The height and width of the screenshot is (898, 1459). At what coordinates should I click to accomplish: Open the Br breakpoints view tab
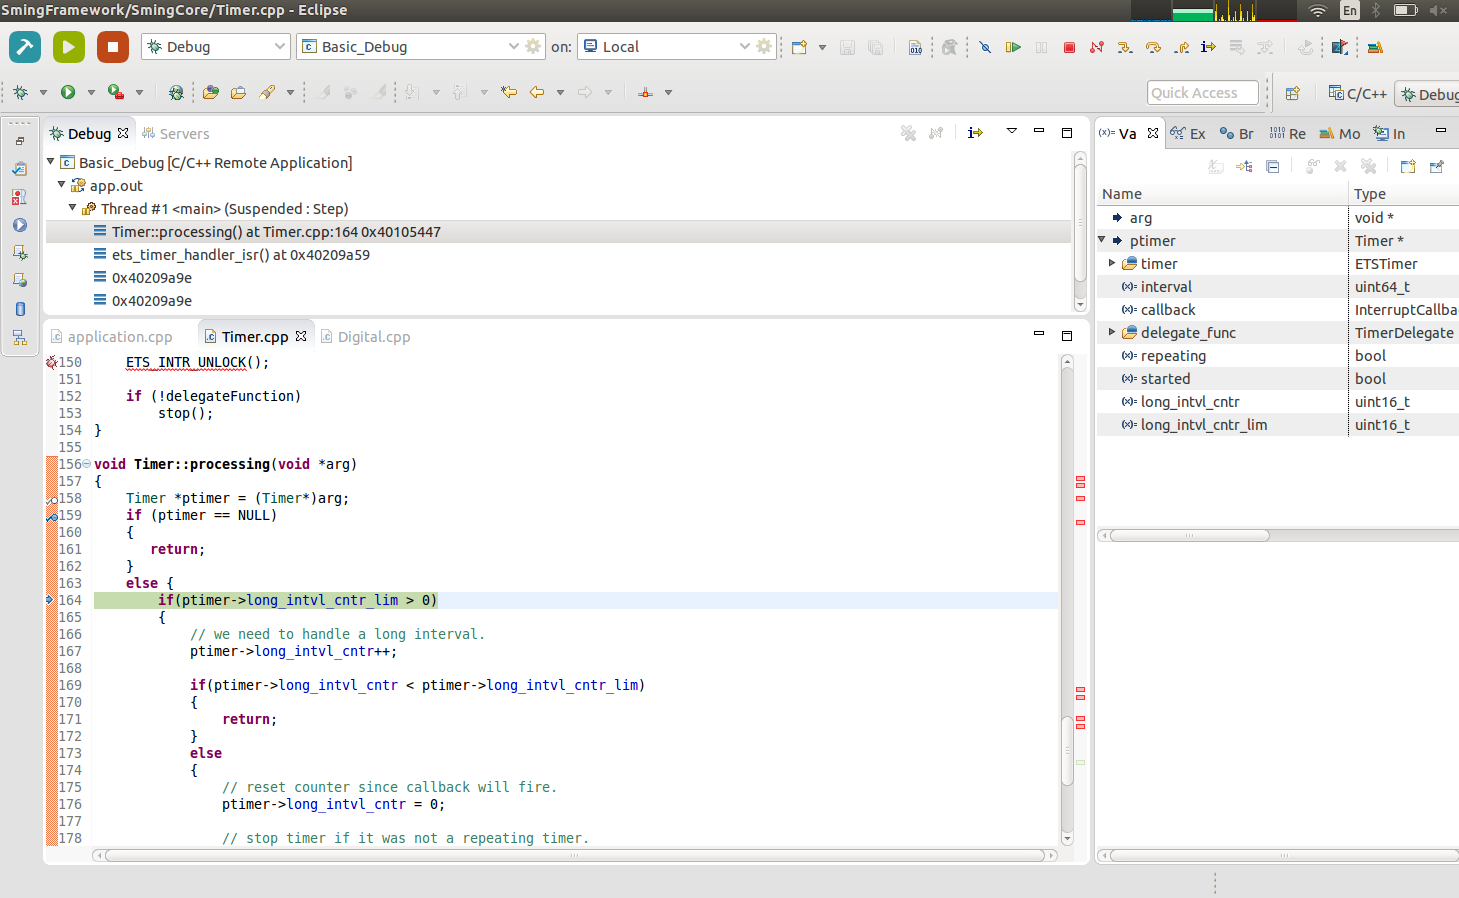click(x=1245, y=132)
